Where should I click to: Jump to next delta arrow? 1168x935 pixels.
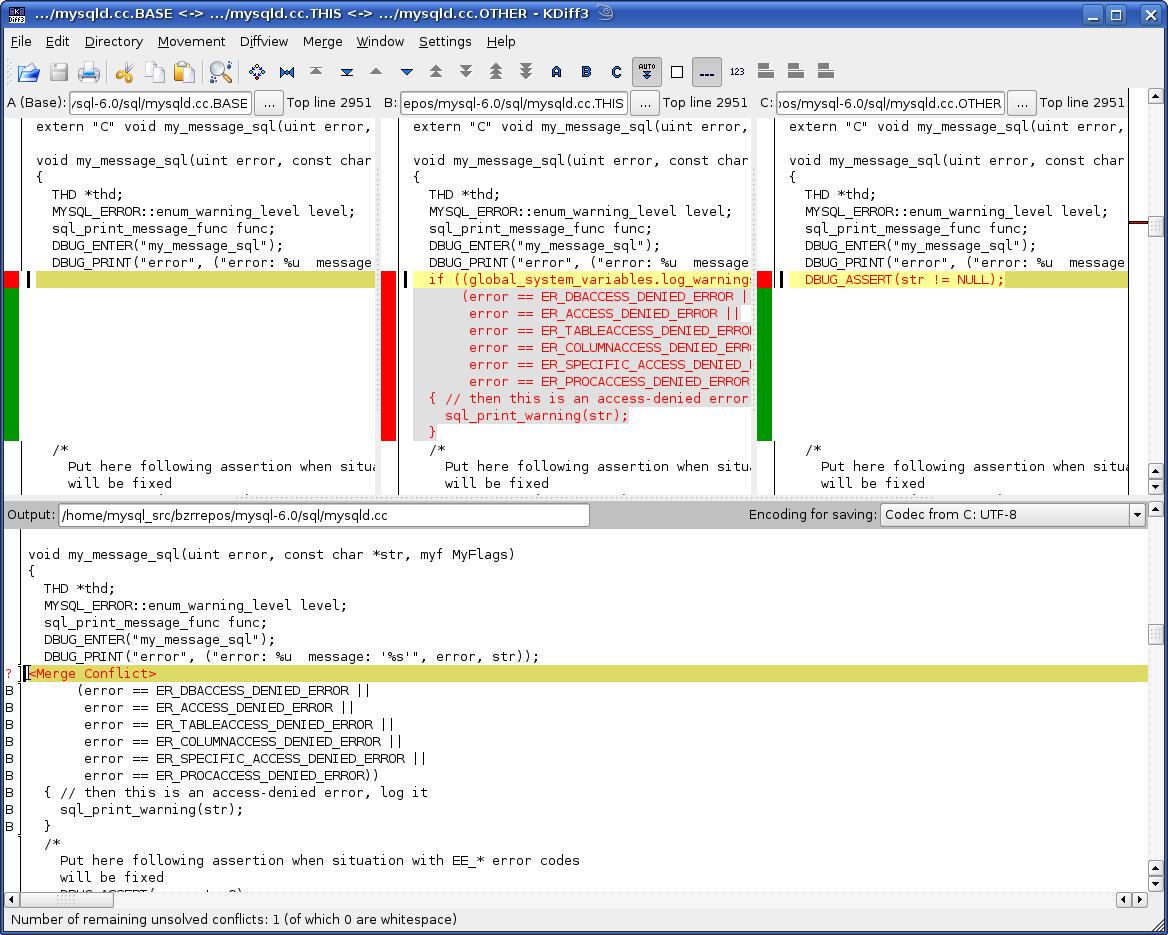pos(406,72)
